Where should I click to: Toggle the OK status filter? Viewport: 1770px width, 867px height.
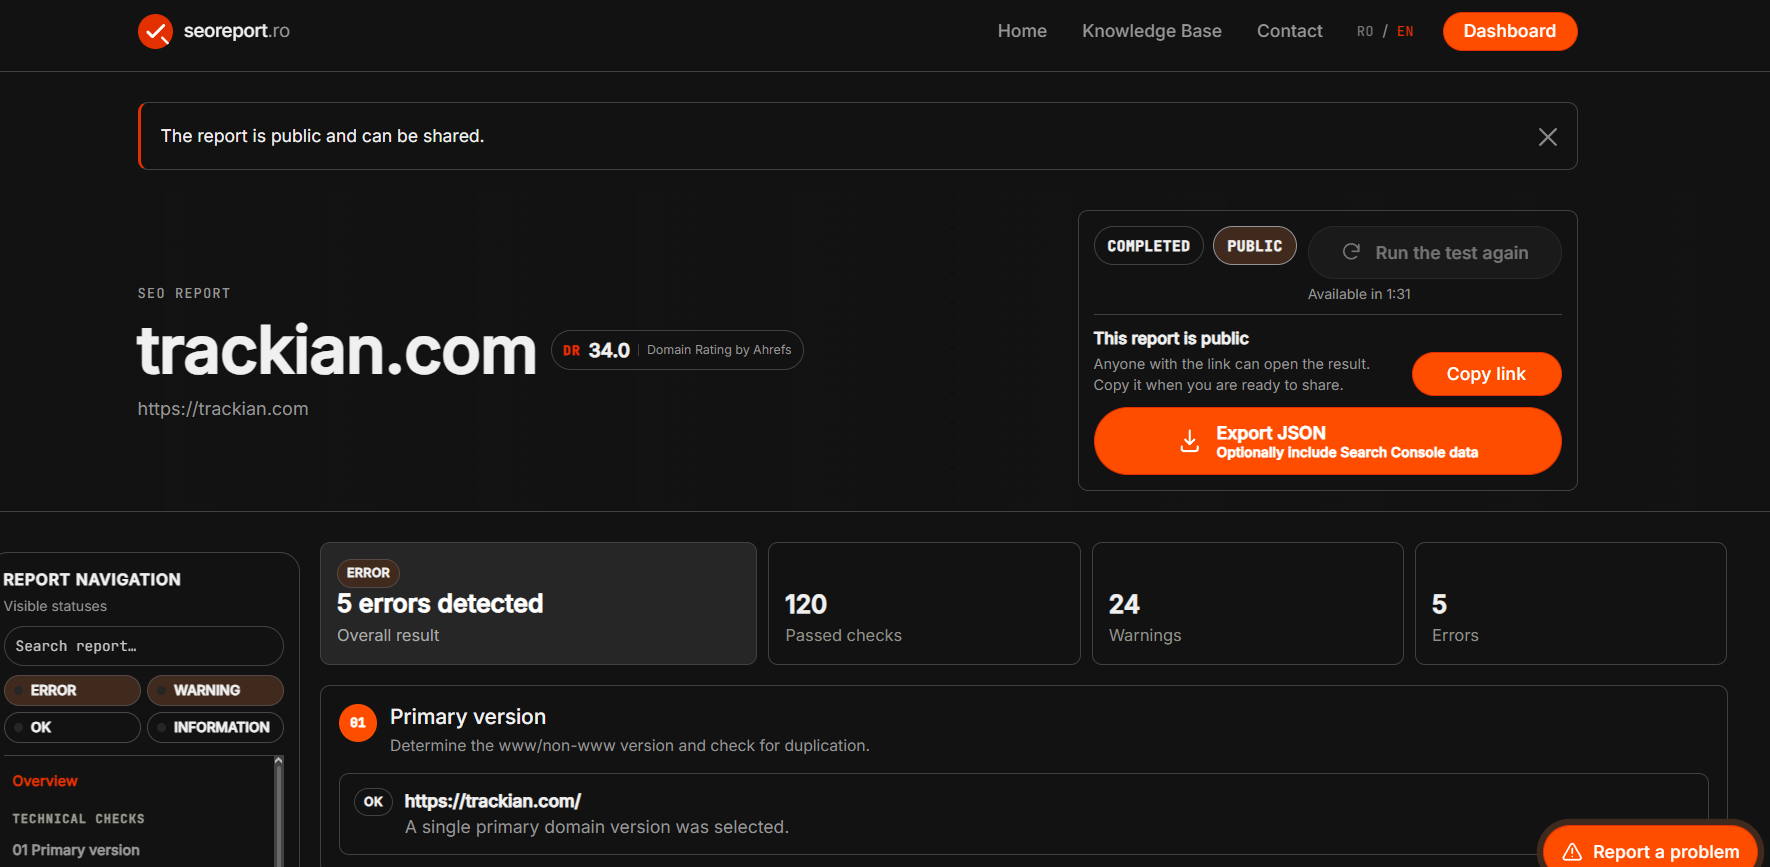pyautogui.click(x=72, y=727)
